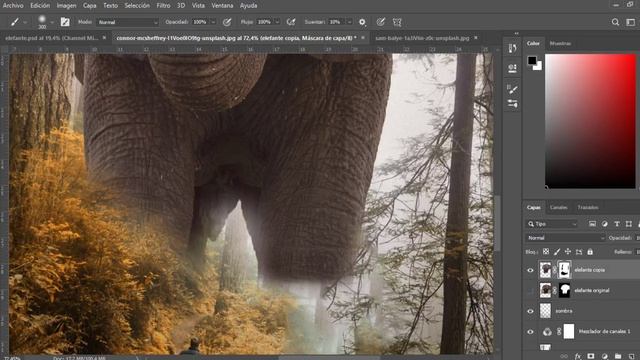This screenshot has width=640, height=360.
Task: Open the Texto menu
Action: pyautogui.click(x=110, y=6)
